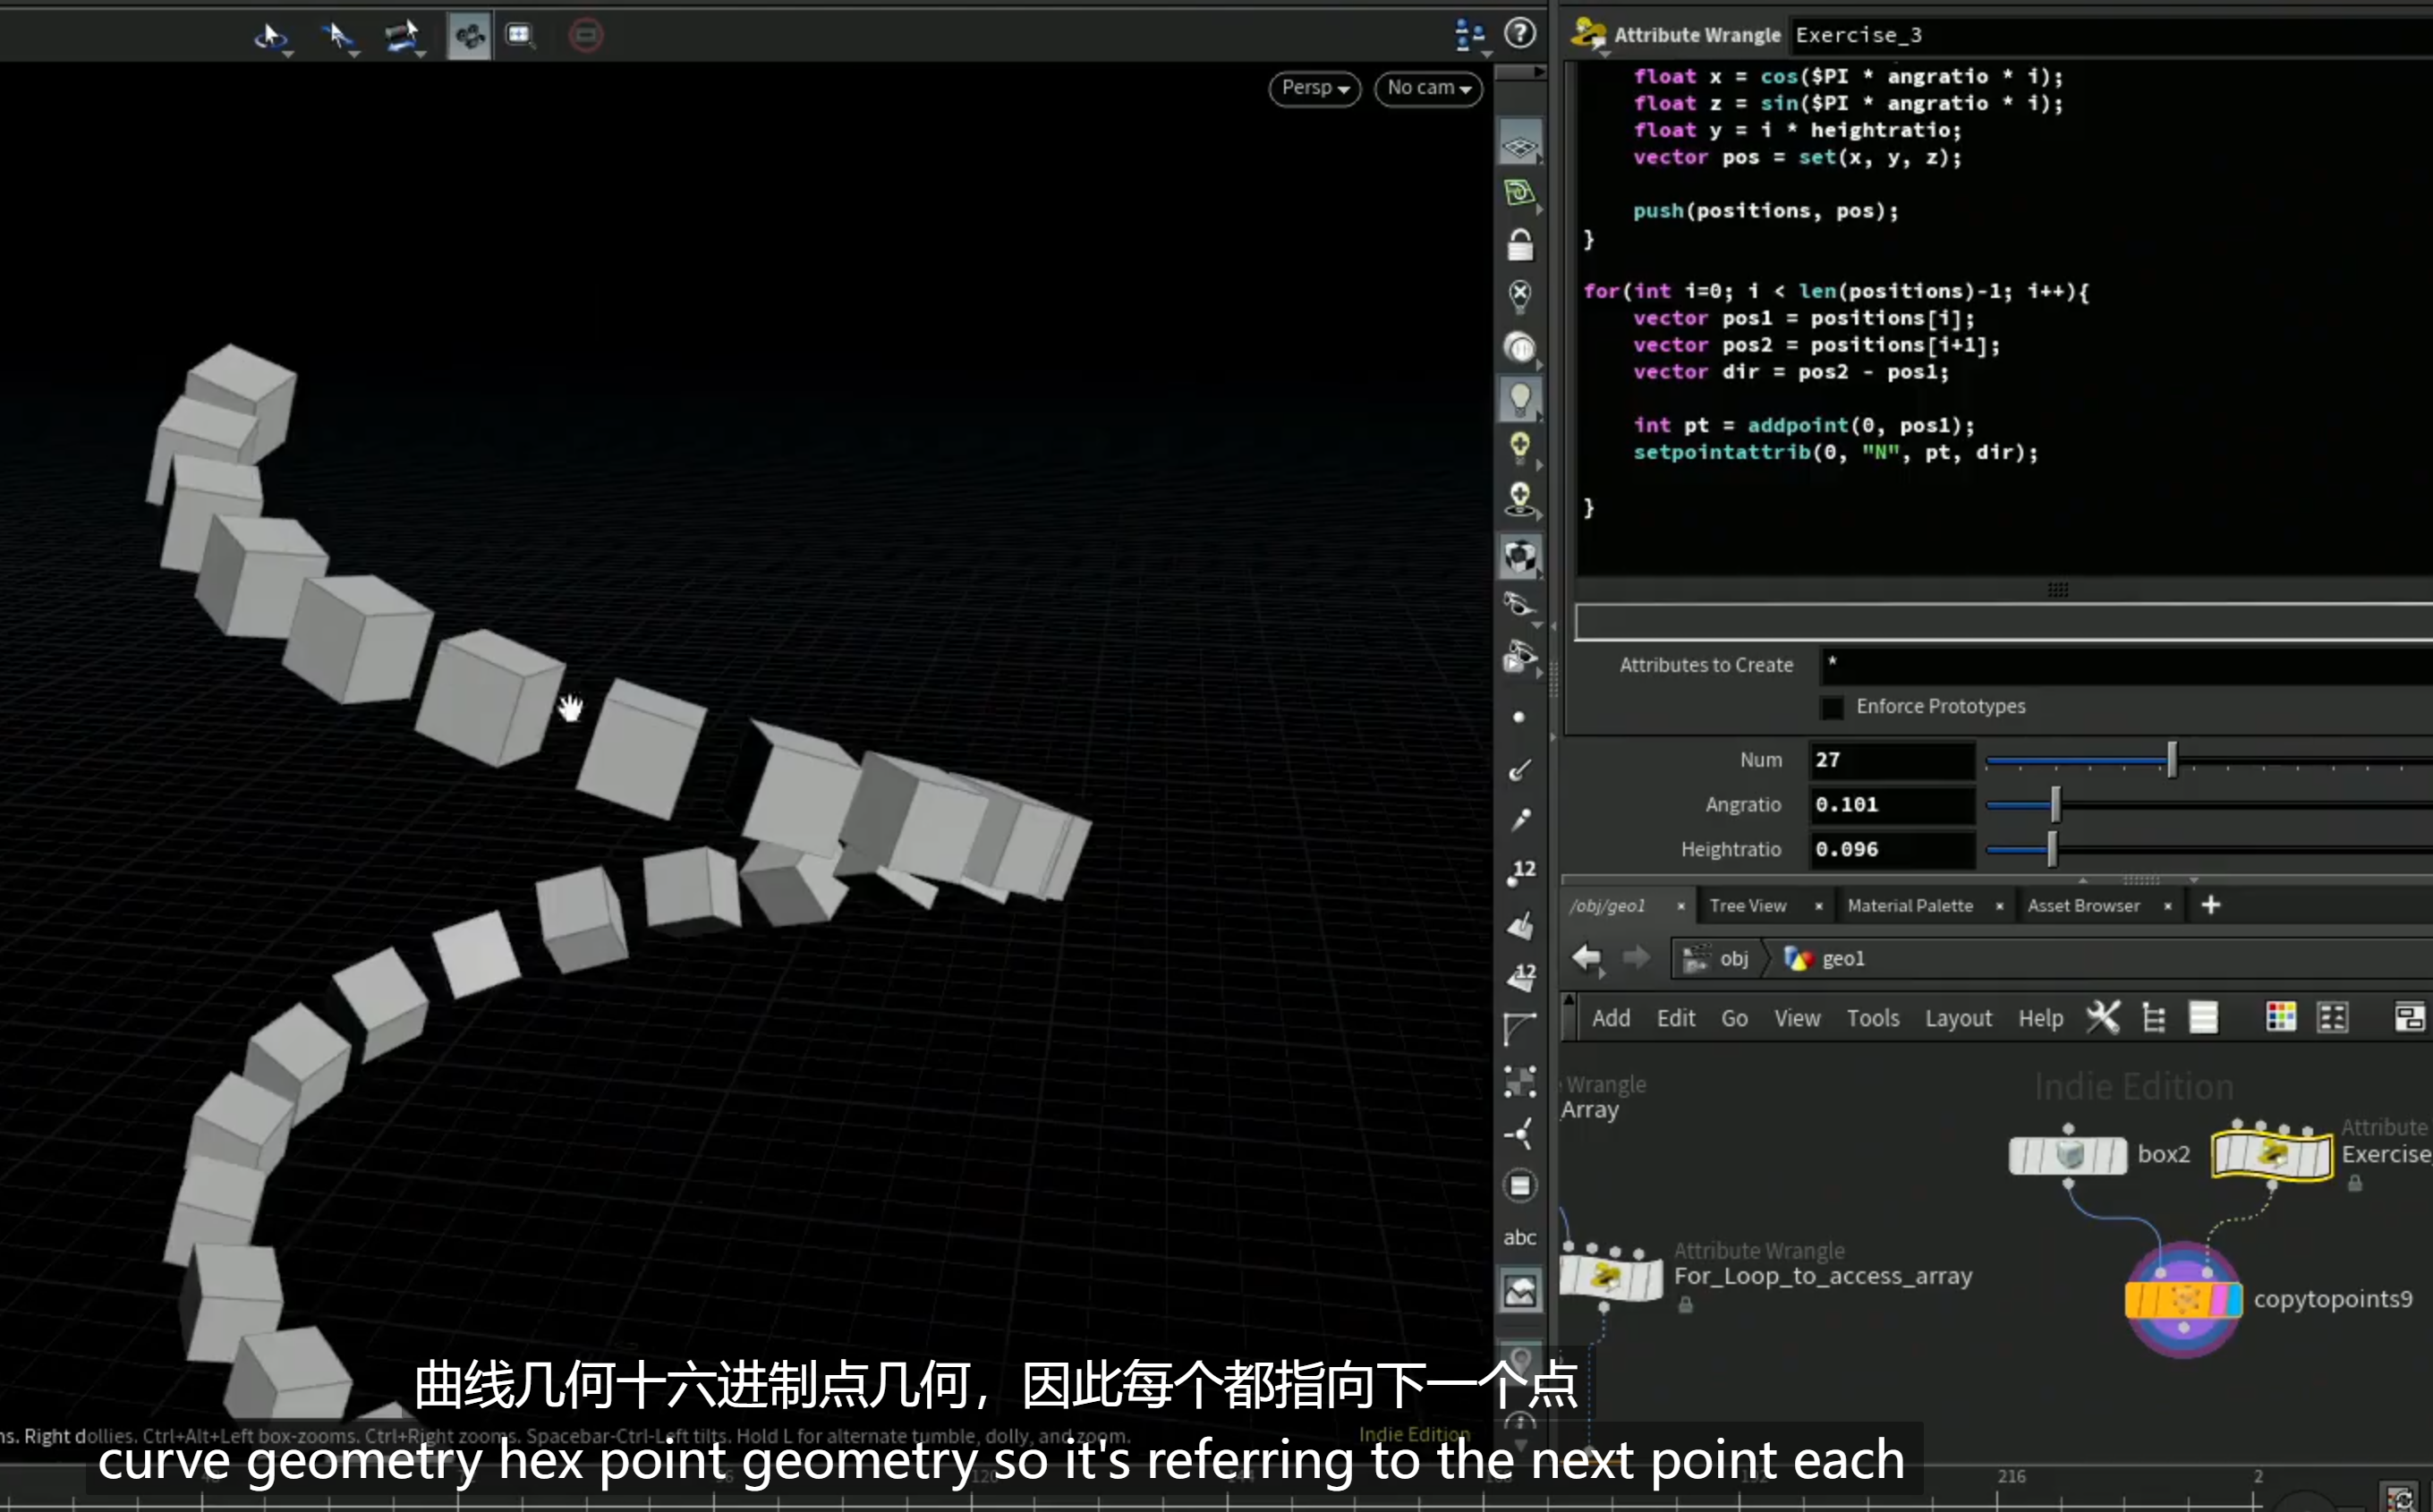Screen dimensions: 2433x1512
Task: Open the viewport help question mark icon
Action: [1520, 33]
